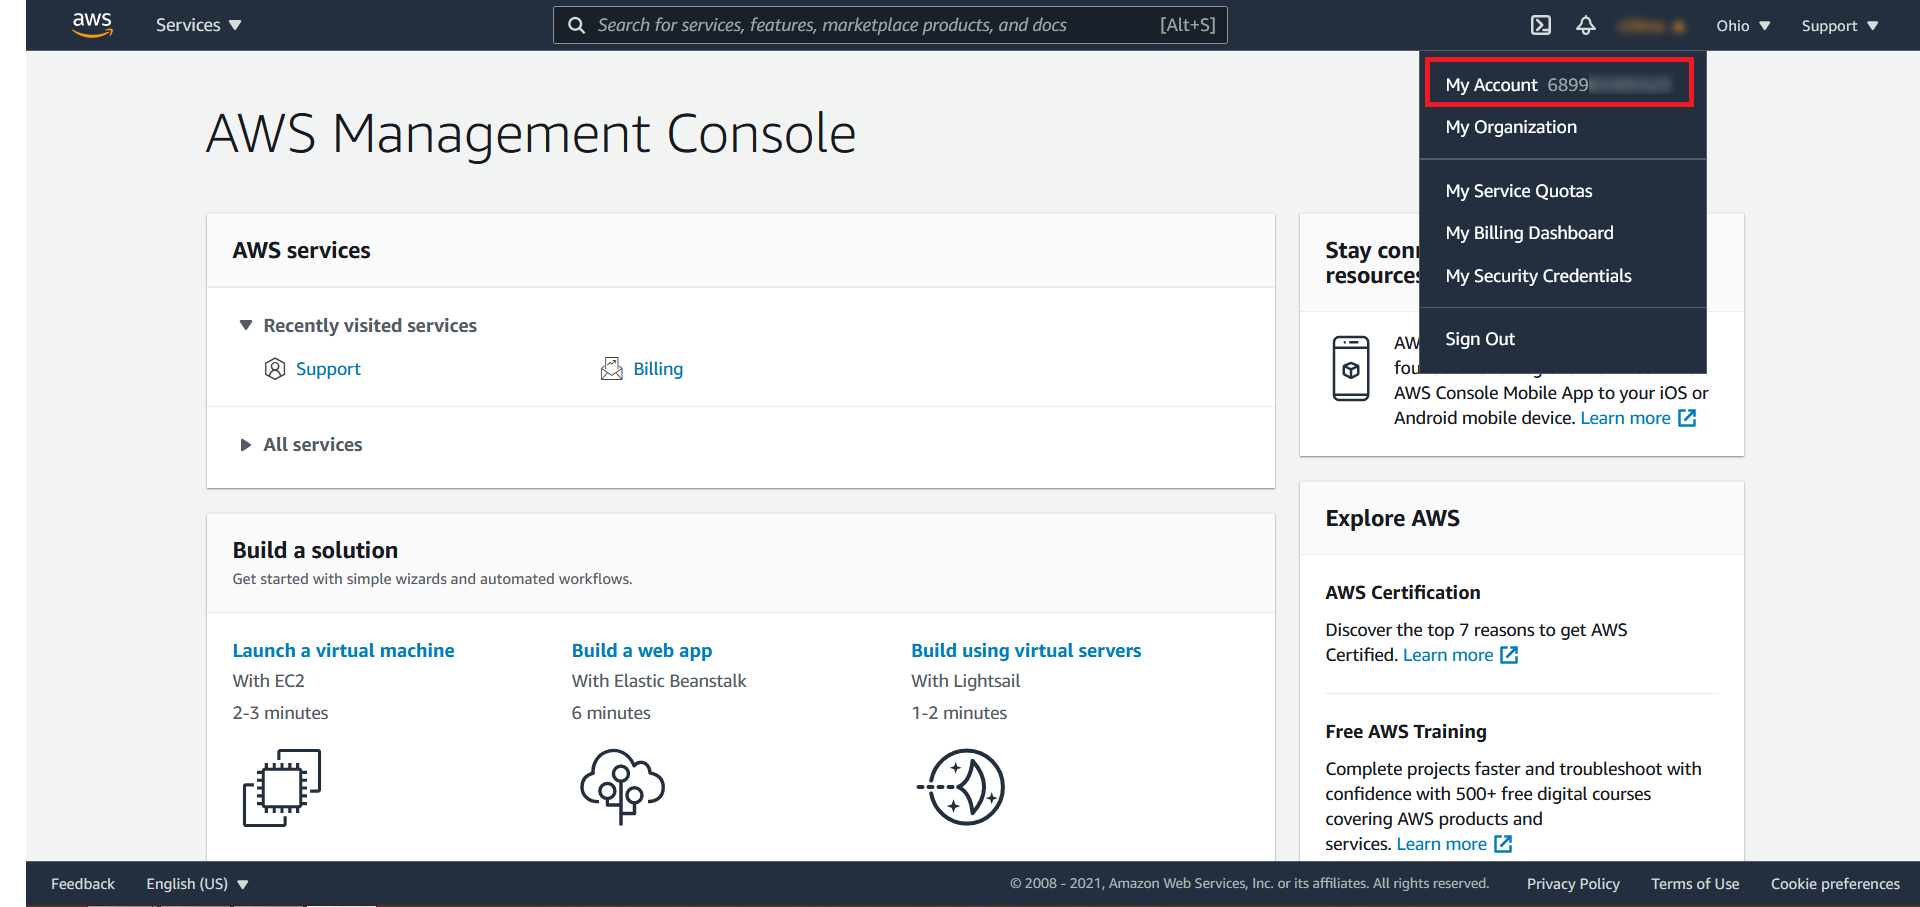This screenshot has height=907, width=1920.
Task: Click external link icon after mobile app Learn more
Action: [x=1687, y=418]
